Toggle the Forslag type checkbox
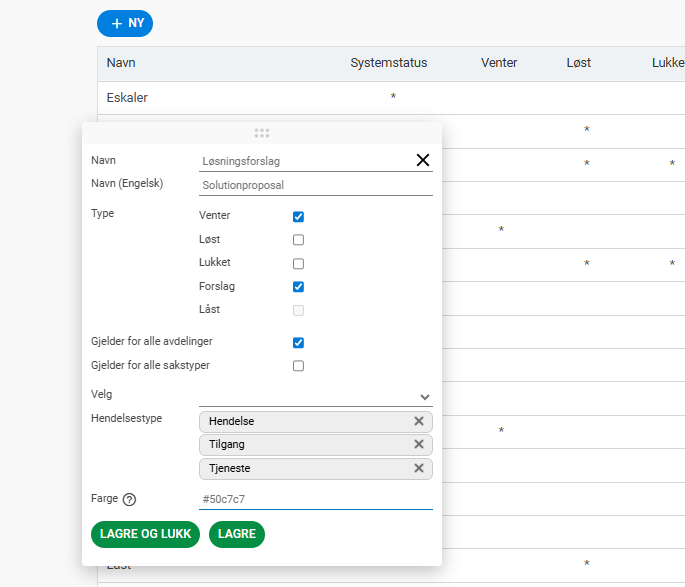The width and height of the screenshot is (685, 587). tap(298, 287)
